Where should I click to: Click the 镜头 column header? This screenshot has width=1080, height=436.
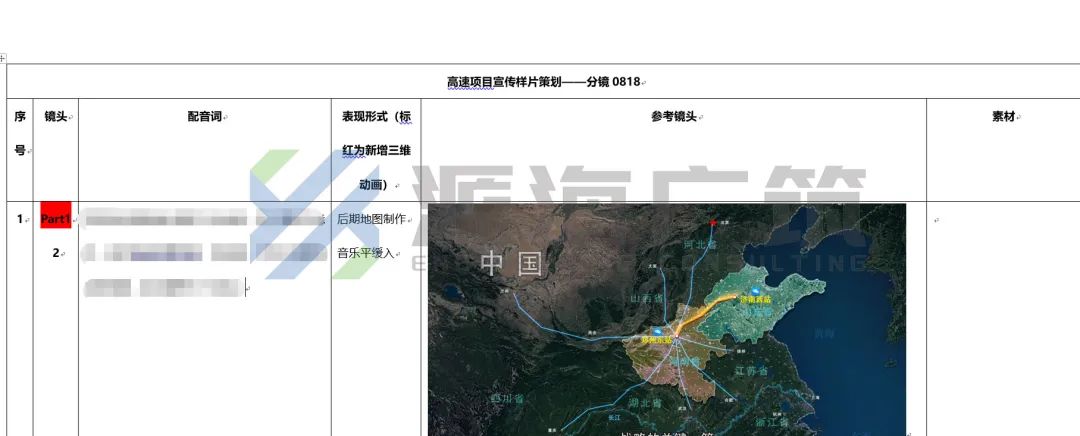56,117
